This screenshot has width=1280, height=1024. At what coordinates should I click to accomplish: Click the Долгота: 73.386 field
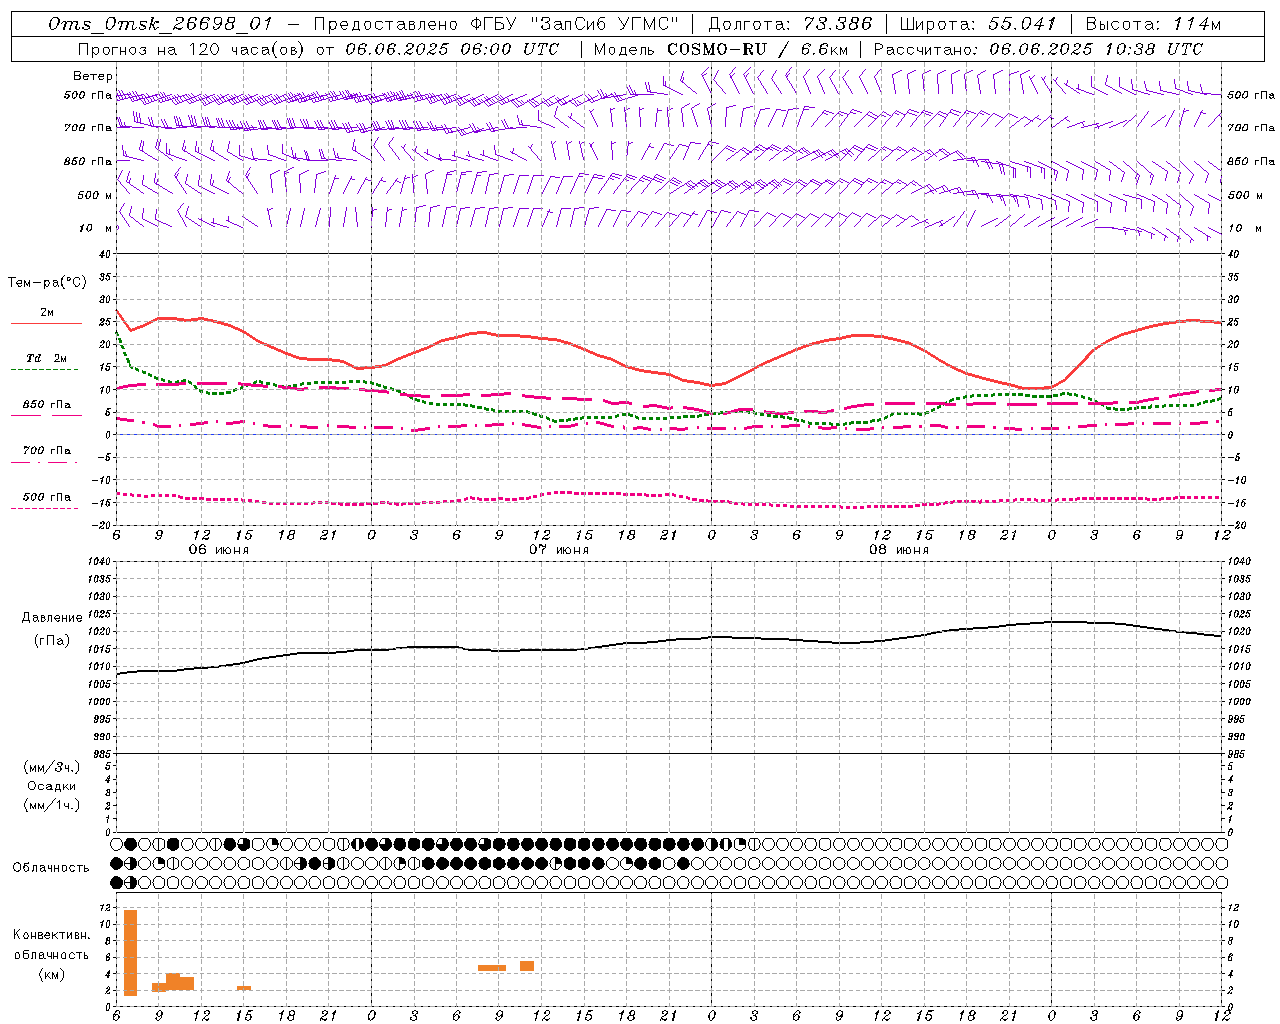pos(789,24)
